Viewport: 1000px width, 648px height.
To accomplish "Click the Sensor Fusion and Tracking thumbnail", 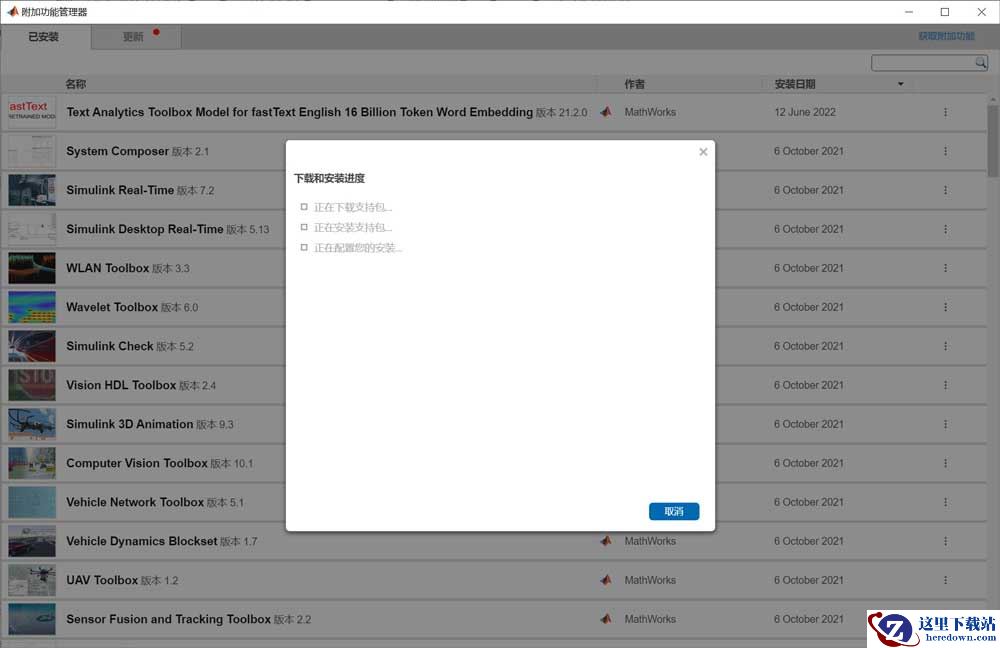I will 32,619.
